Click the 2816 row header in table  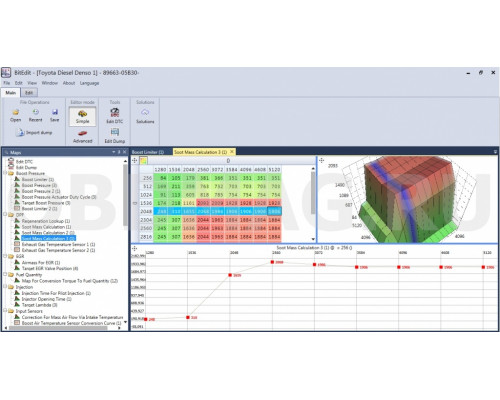click(x=146, y=237)
